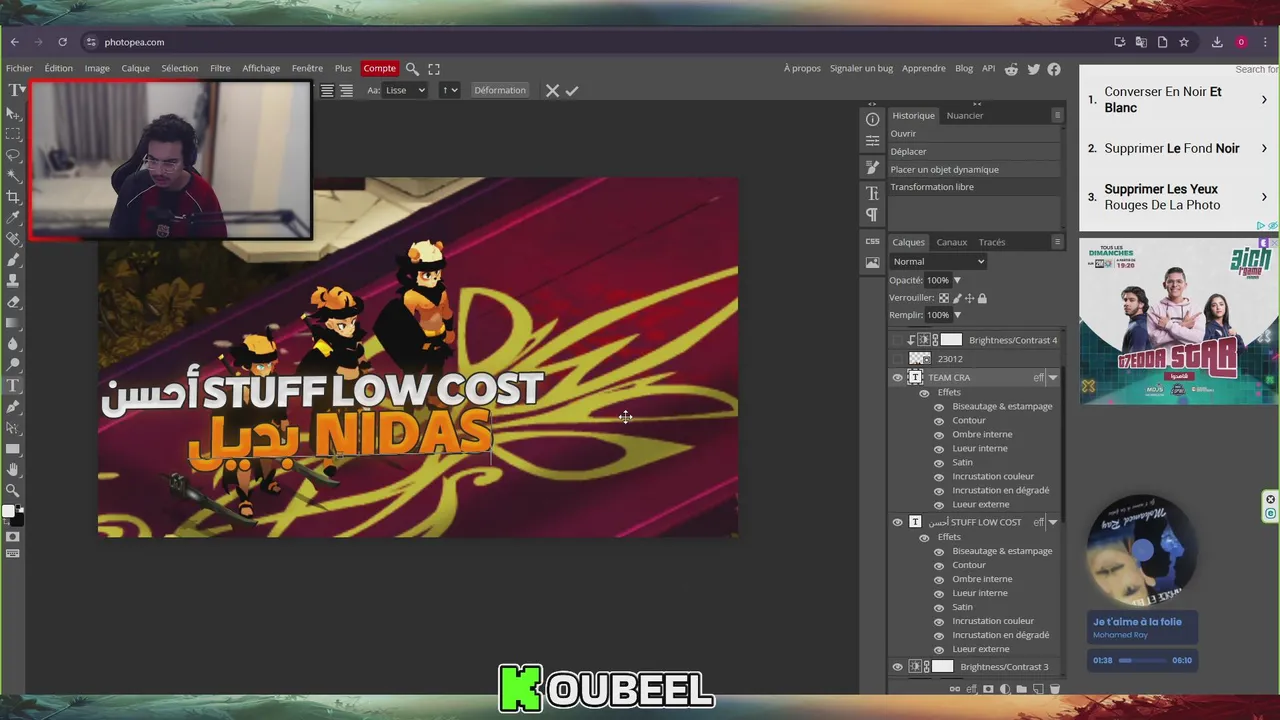
Task: Toggle Quick Mask mode icon
Action: (13, 537)
